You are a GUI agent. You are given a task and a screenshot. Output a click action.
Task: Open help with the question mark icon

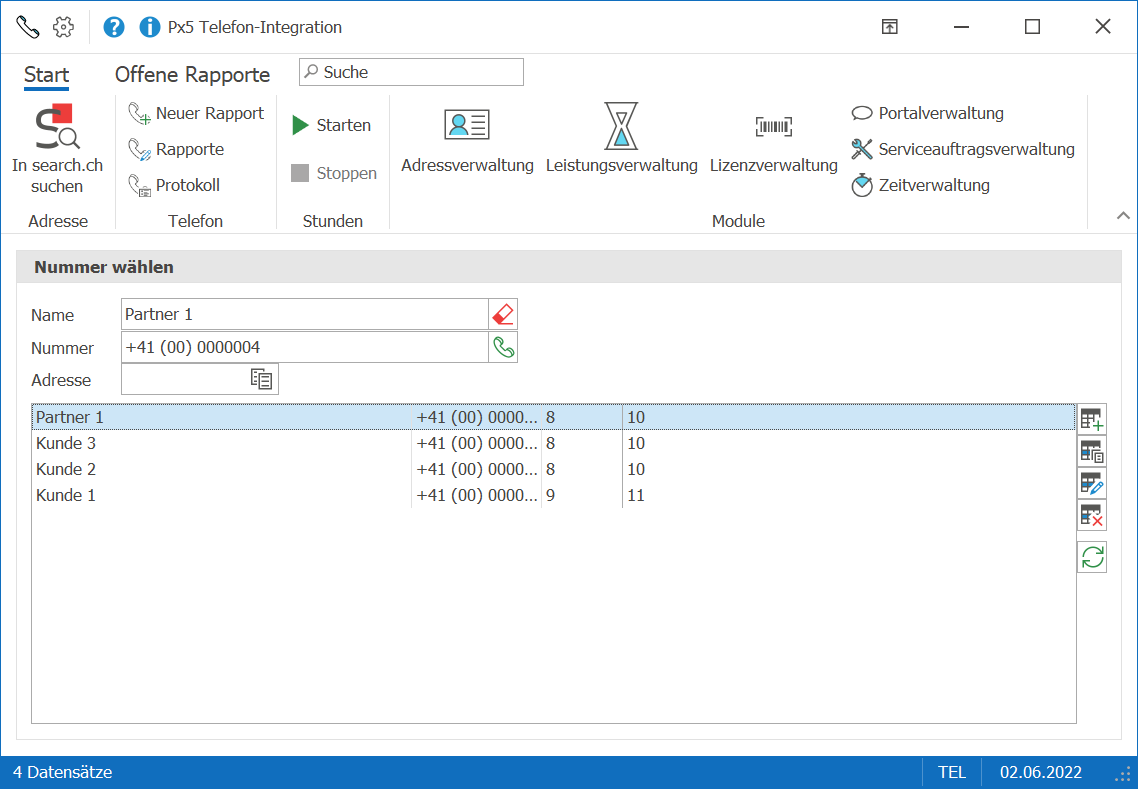pos(114,27)
